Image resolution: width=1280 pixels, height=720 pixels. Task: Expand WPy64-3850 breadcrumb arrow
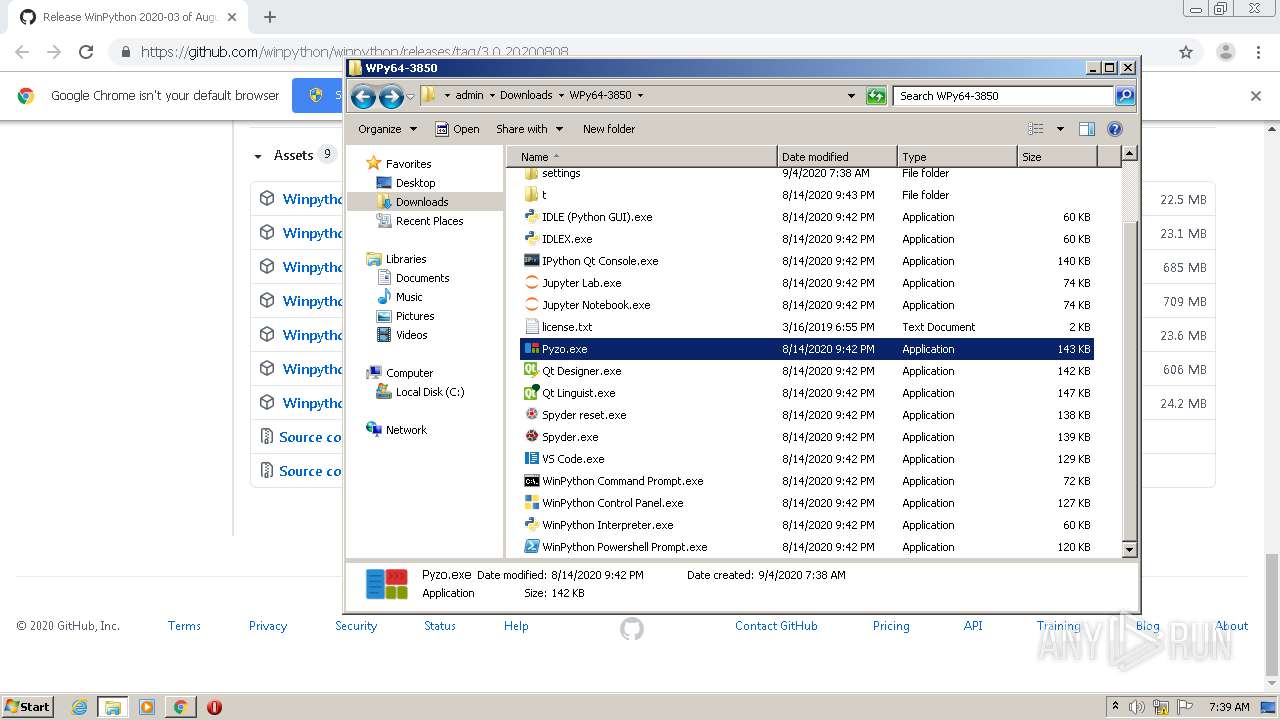tap(640, 96)
